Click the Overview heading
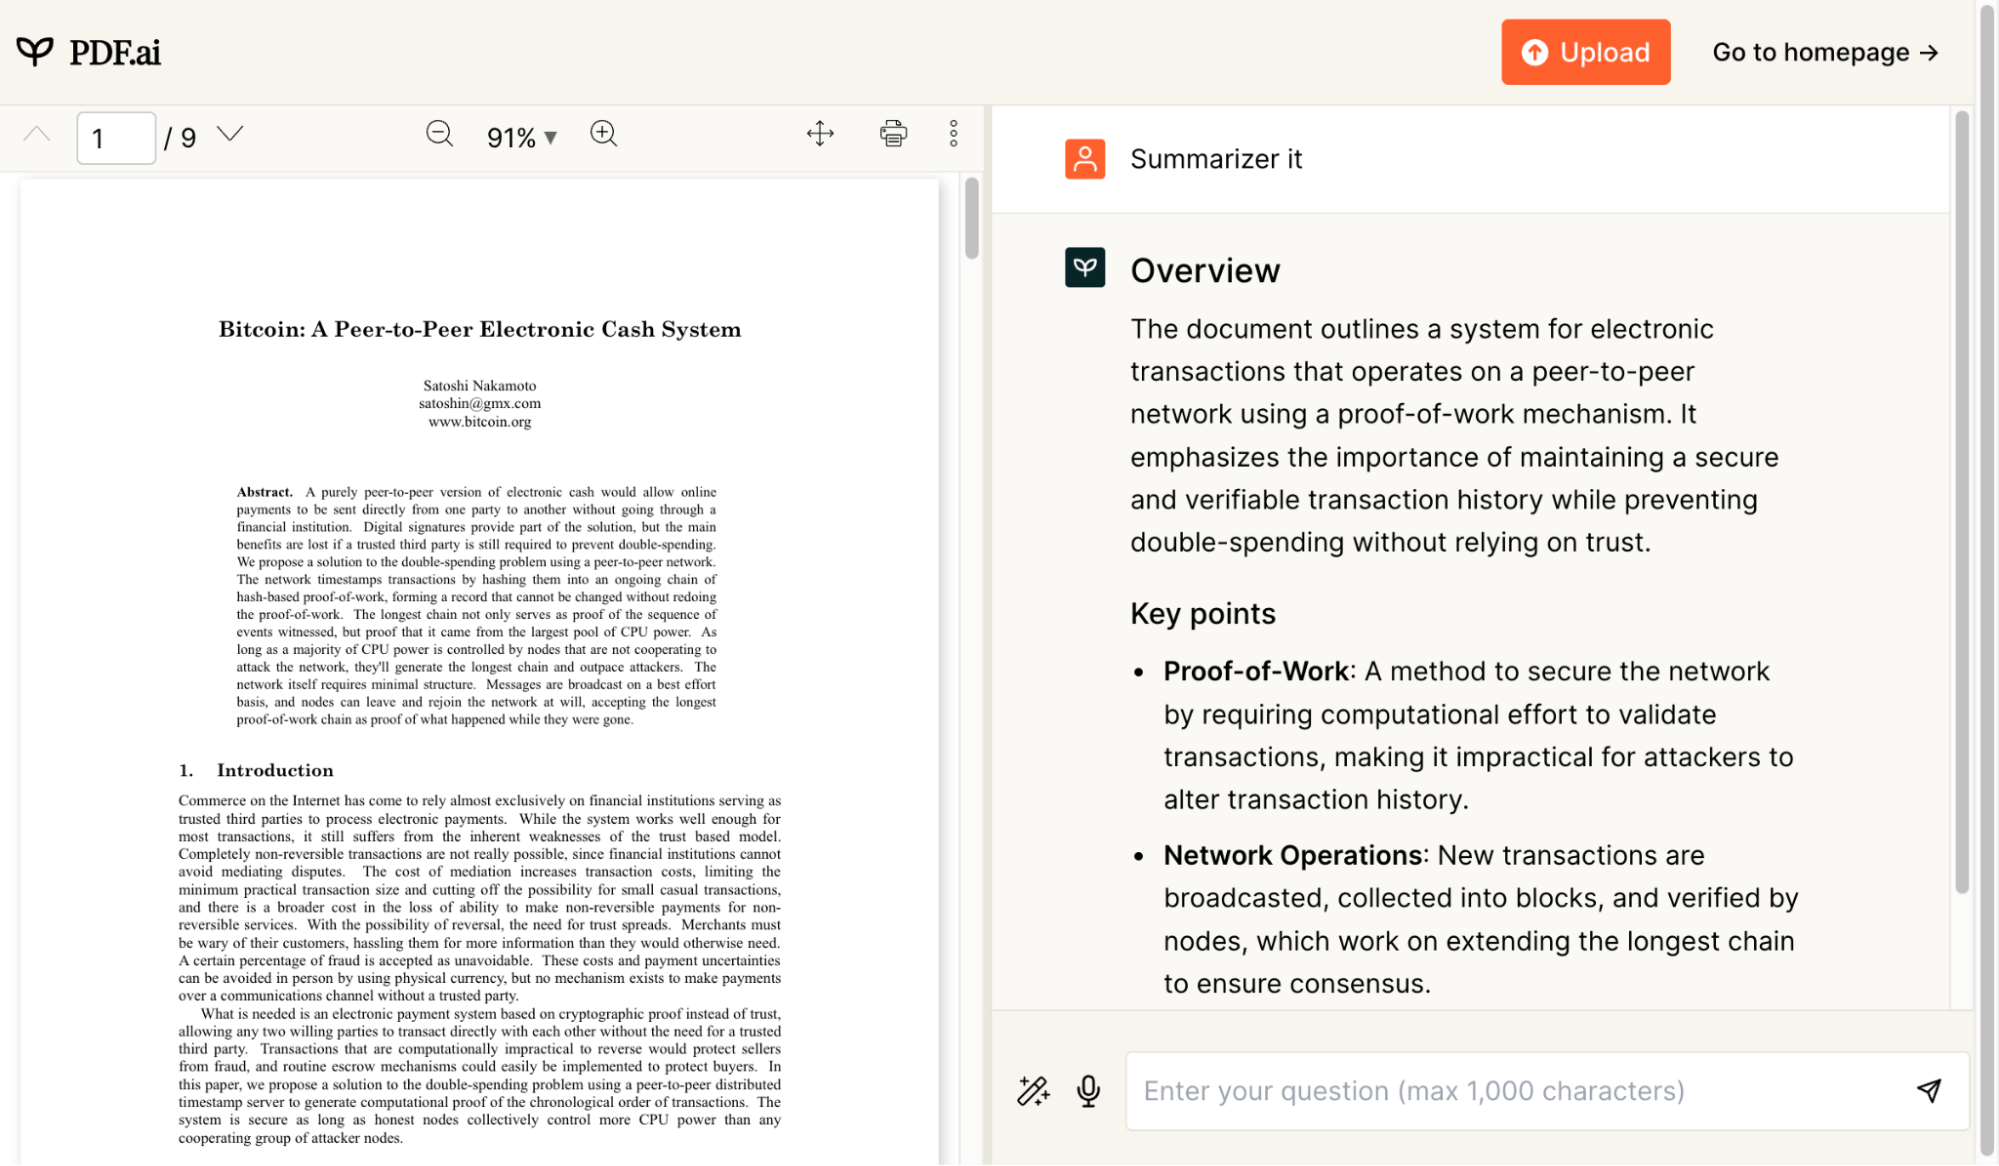Viewport: 1999px width, 1166px height. (x=1205, y=270)
